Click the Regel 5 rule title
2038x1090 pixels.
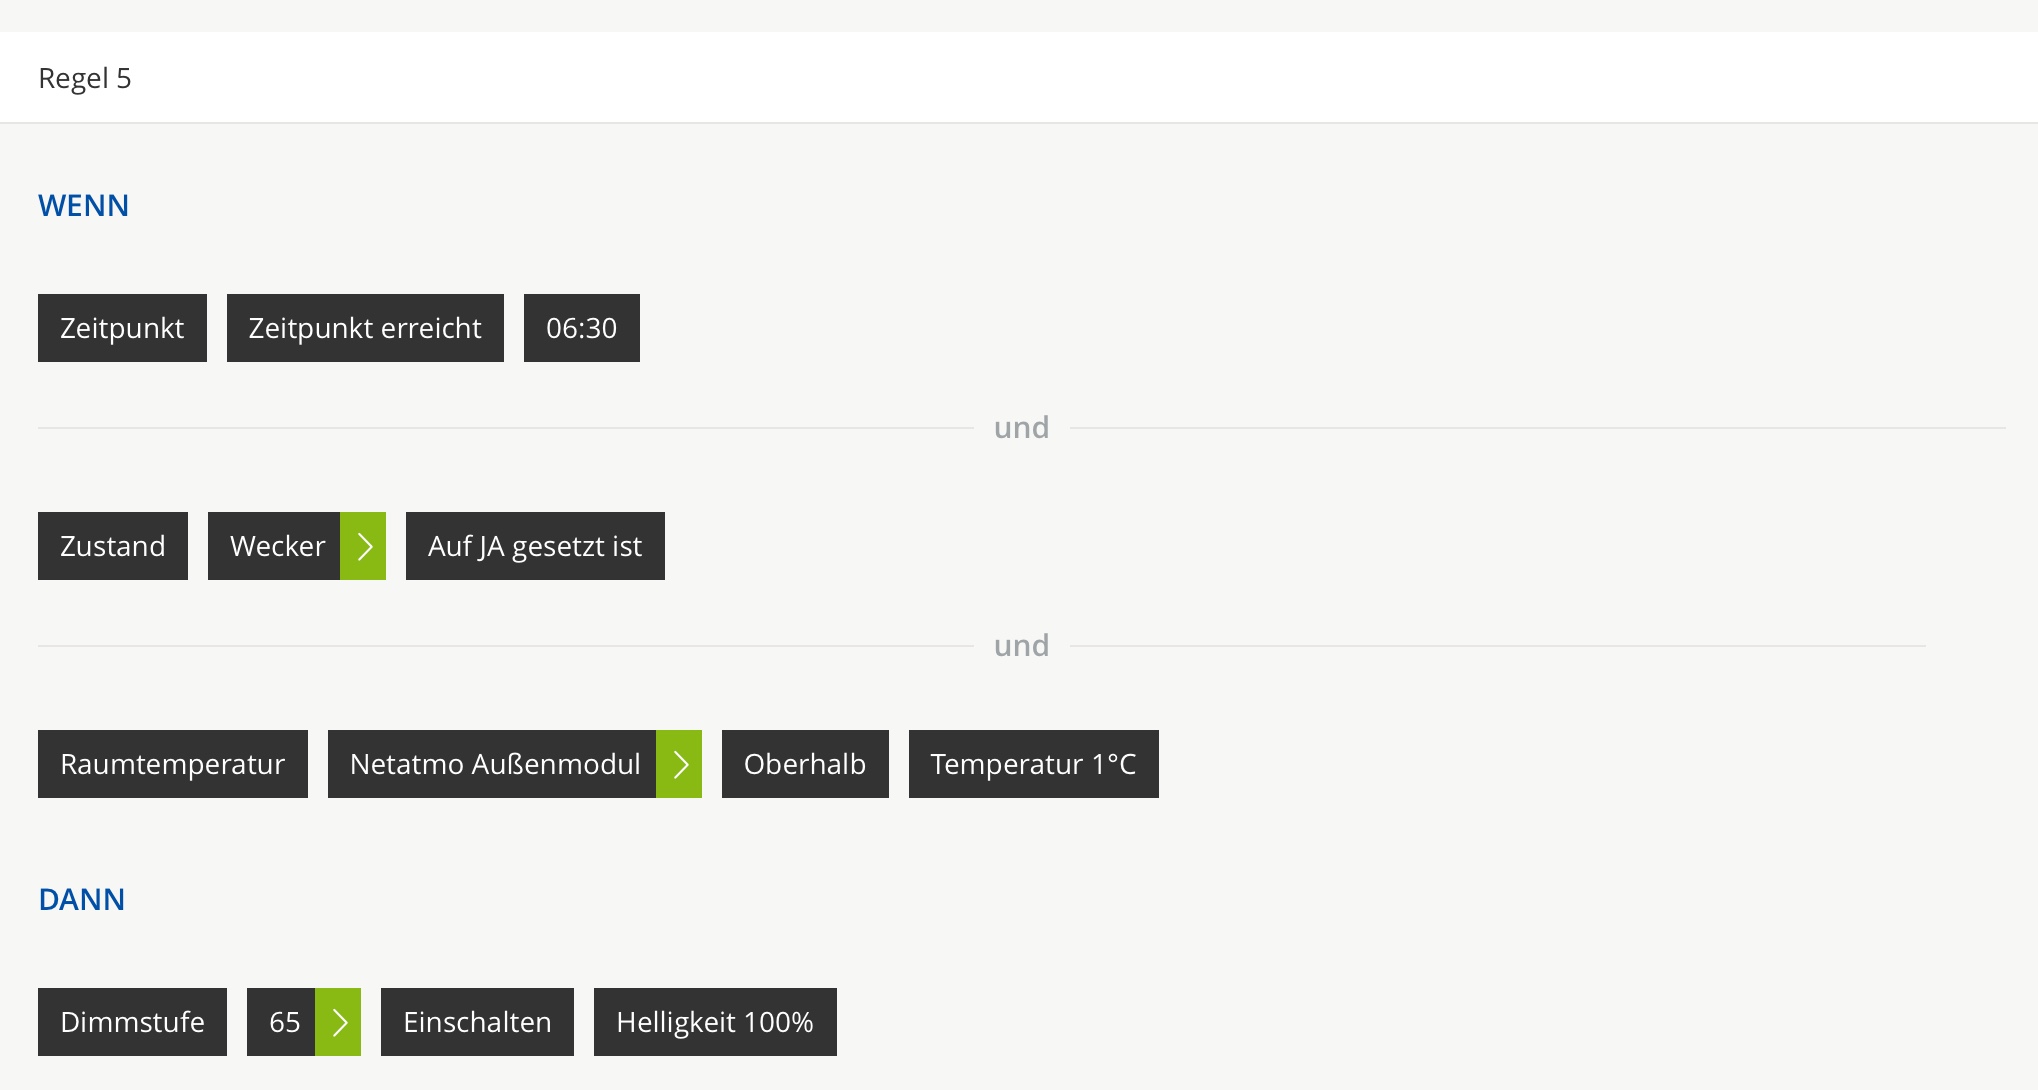click(85, 78)
